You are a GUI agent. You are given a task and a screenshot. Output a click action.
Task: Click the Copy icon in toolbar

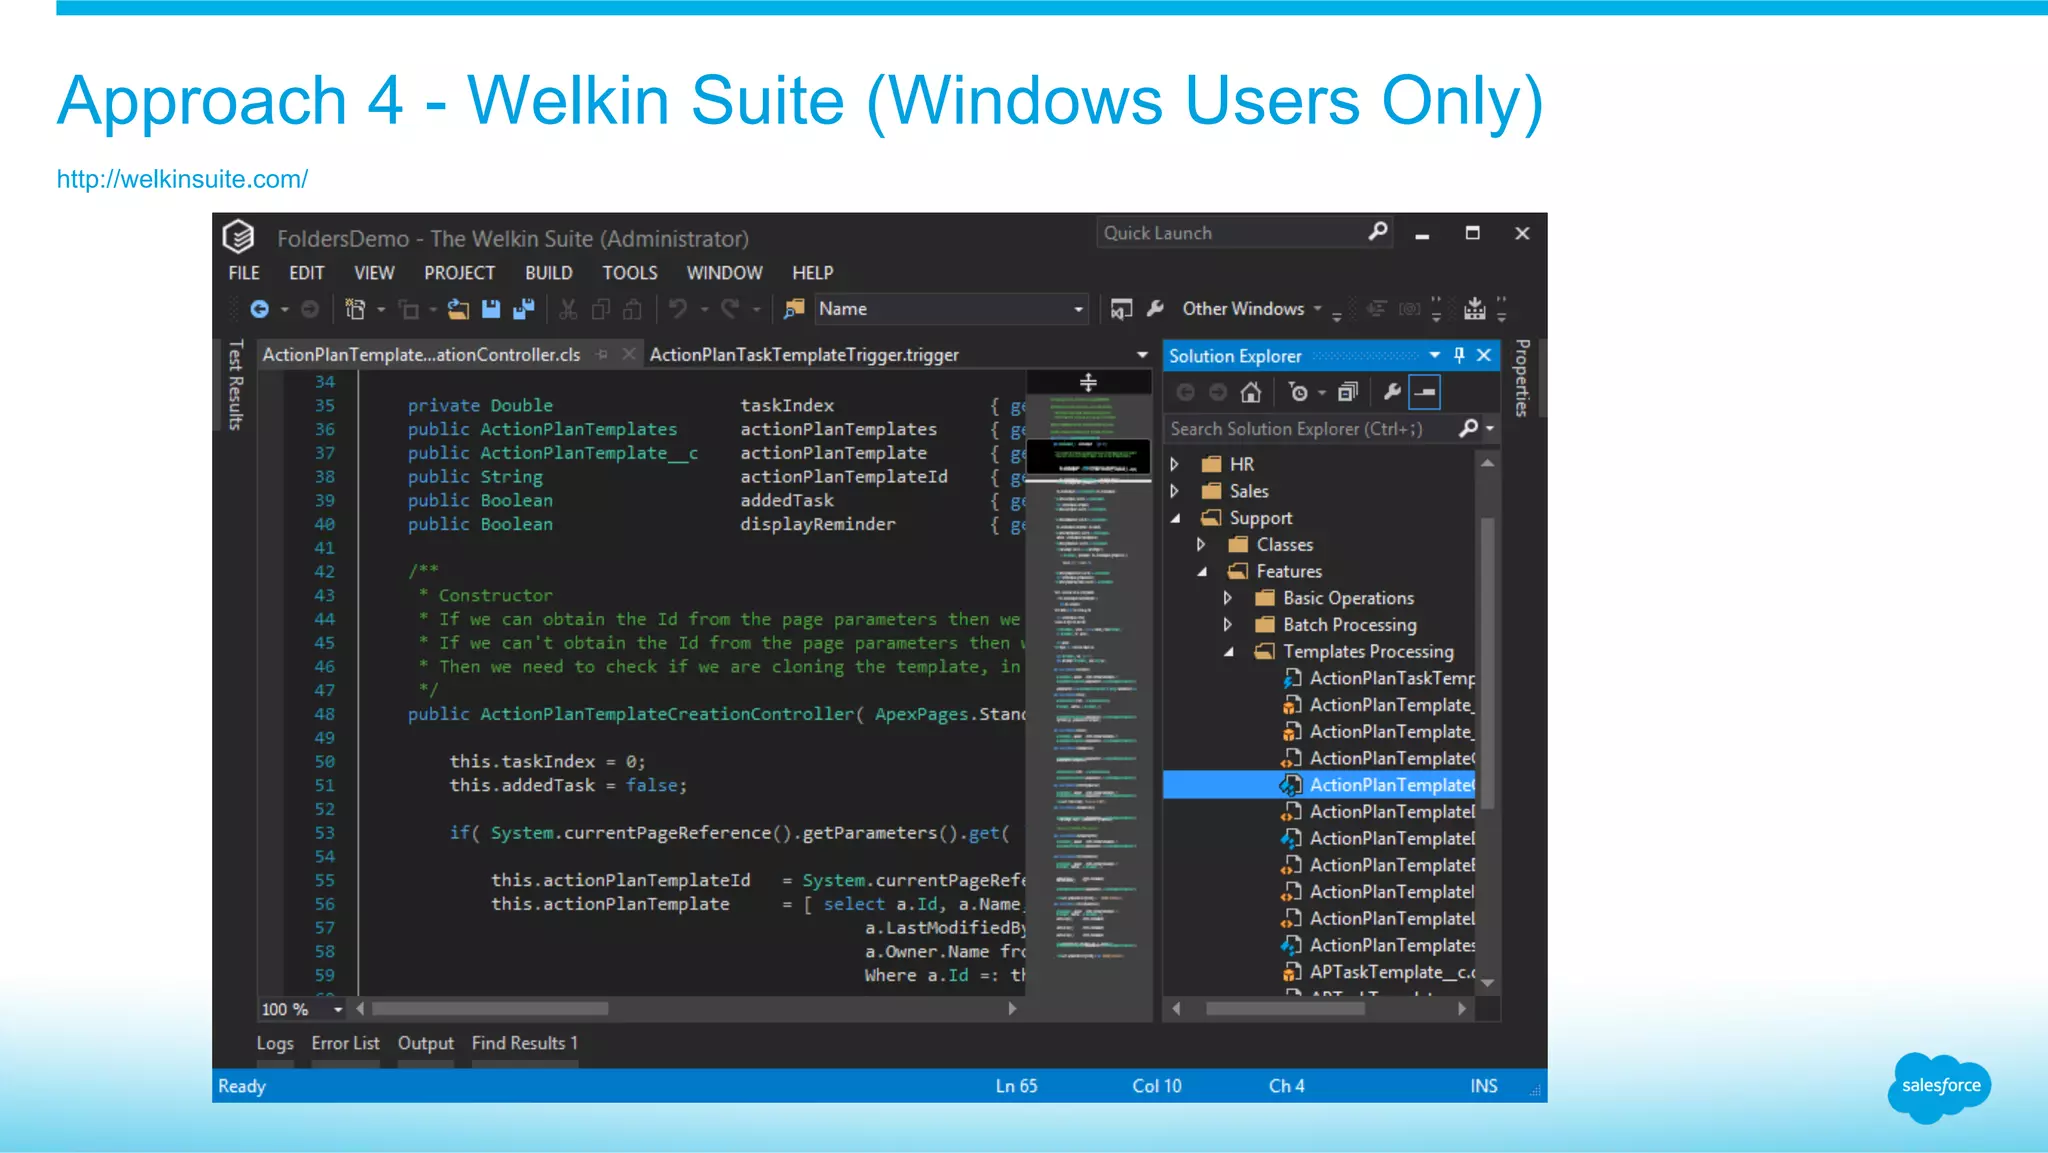pos(600,309)
